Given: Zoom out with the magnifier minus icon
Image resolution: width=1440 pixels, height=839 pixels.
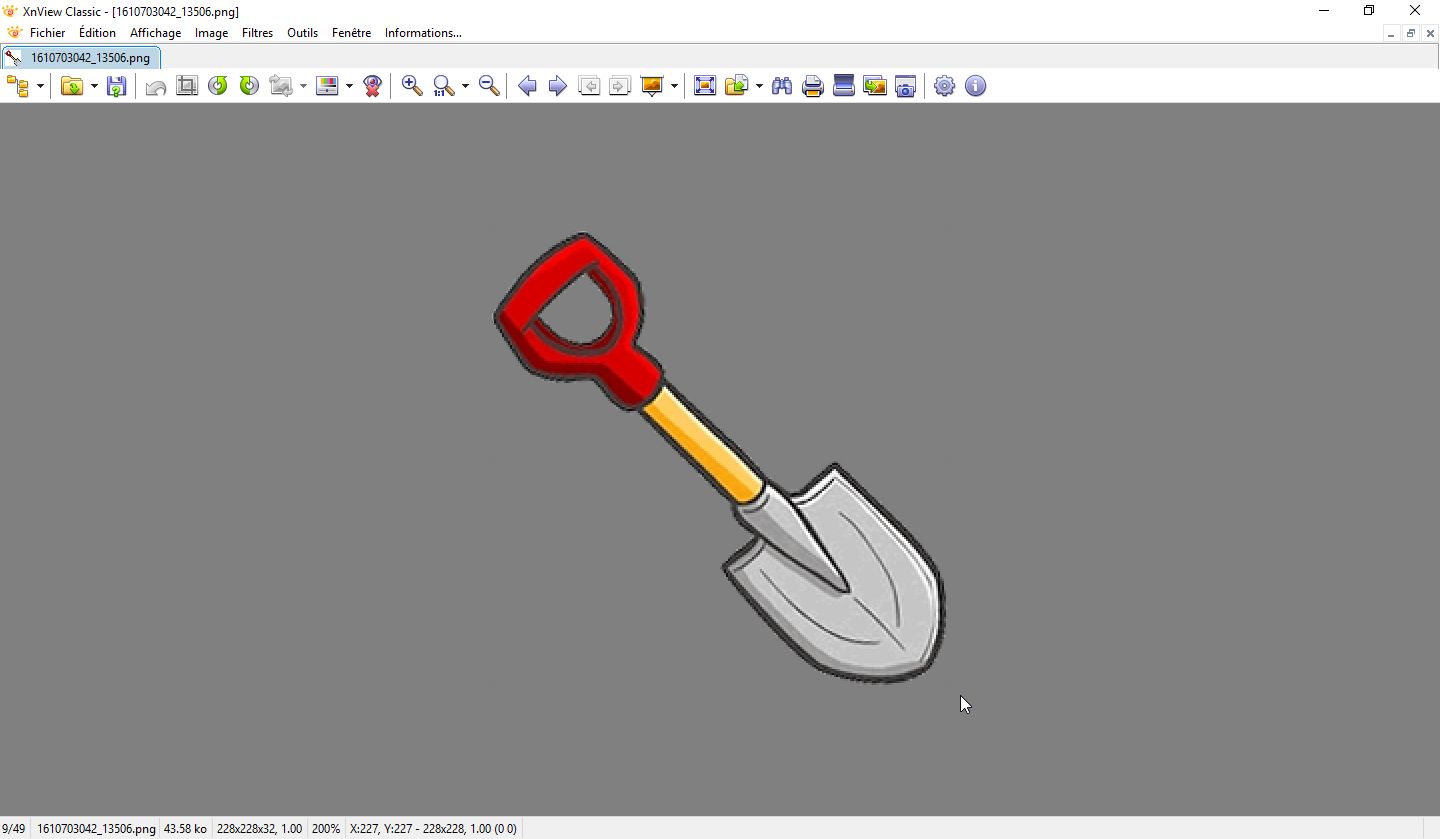Looking at the screenshot, I should point(489,86).
